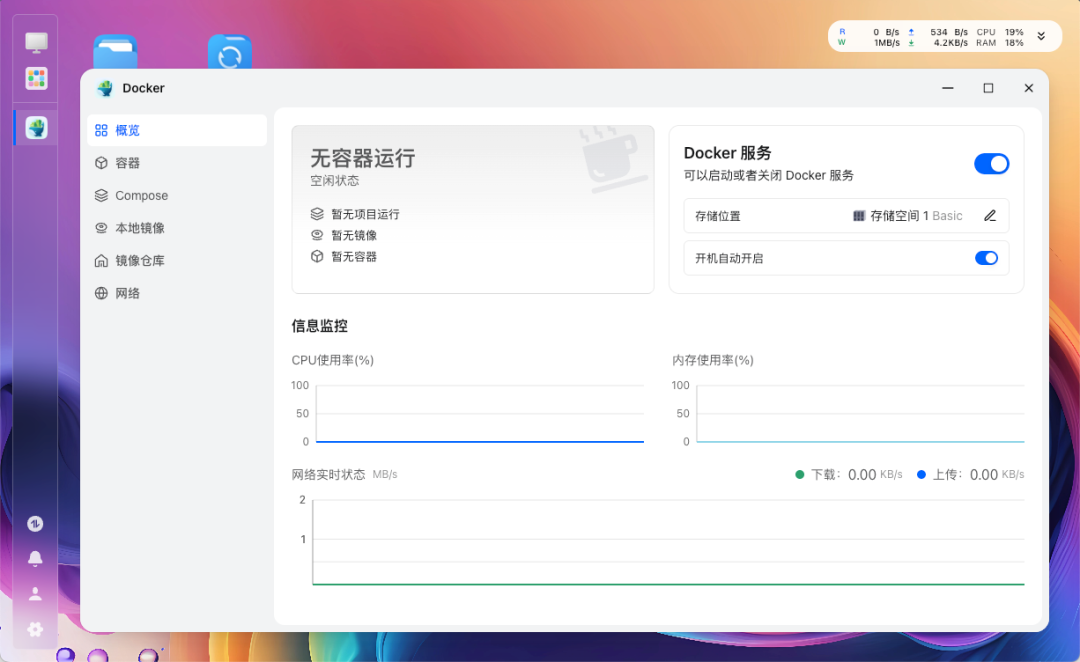Click the desktop monitor icon in the dock
This screenshot has width=1080, height=662.
[x=36, y=42]
